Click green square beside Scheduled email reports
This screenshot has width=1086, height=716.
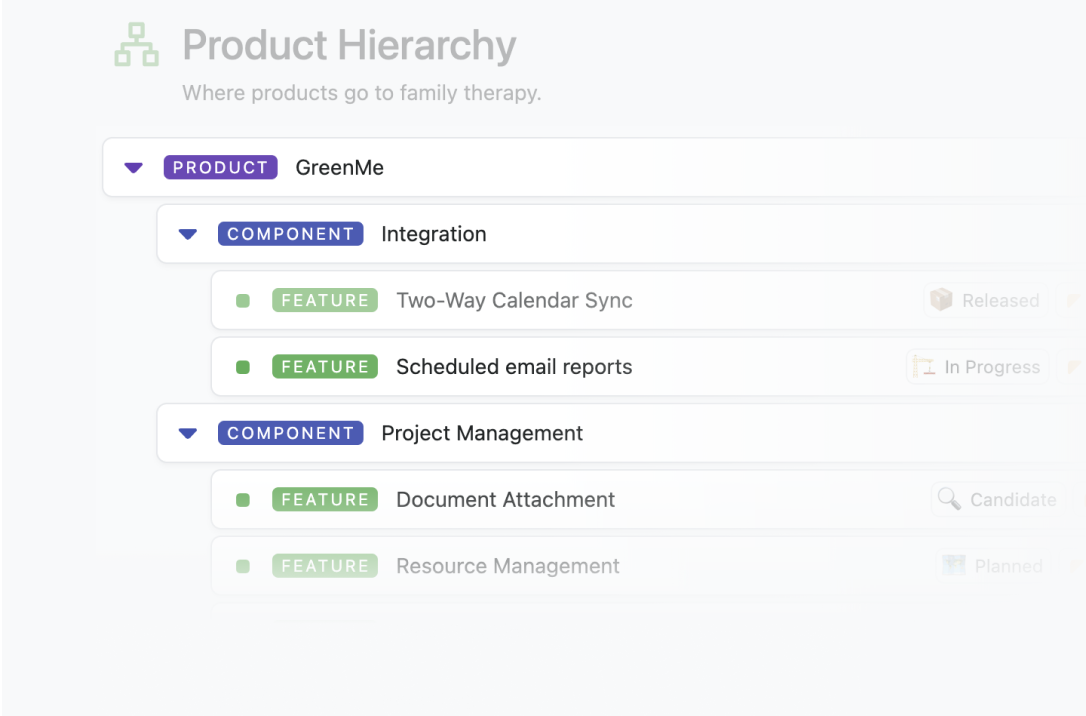click(x=243, y=367)
